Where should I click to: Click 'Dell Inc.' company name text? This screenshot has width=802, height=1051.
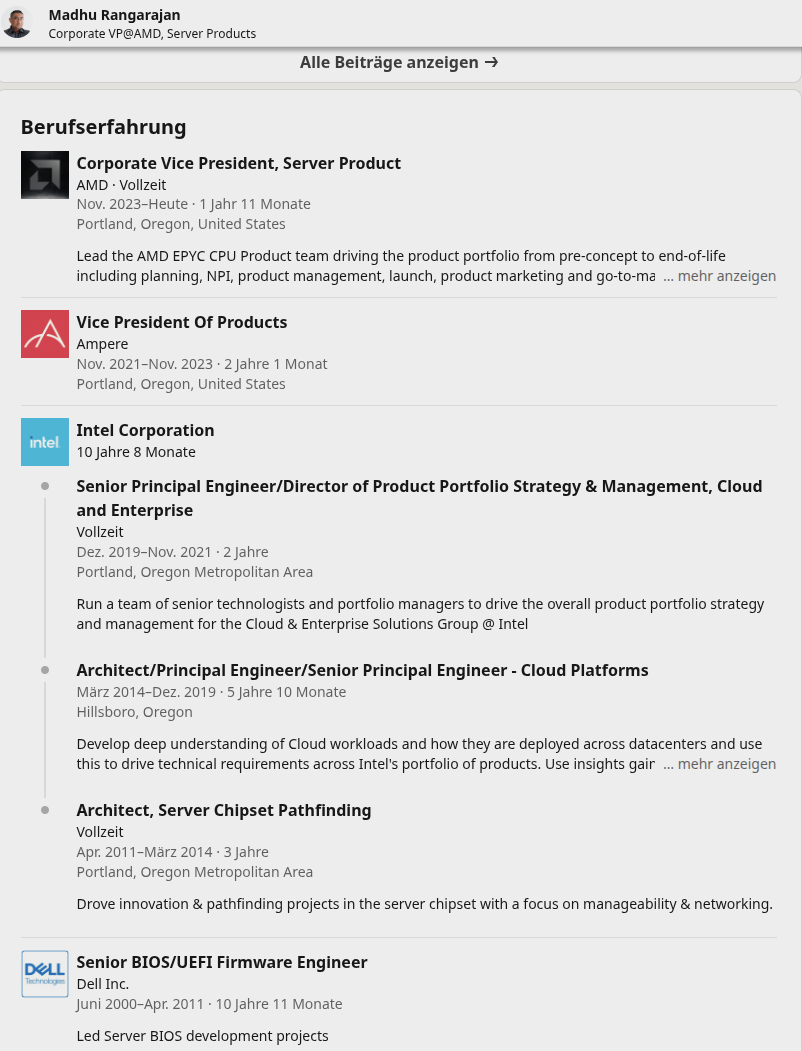[102, 984]
